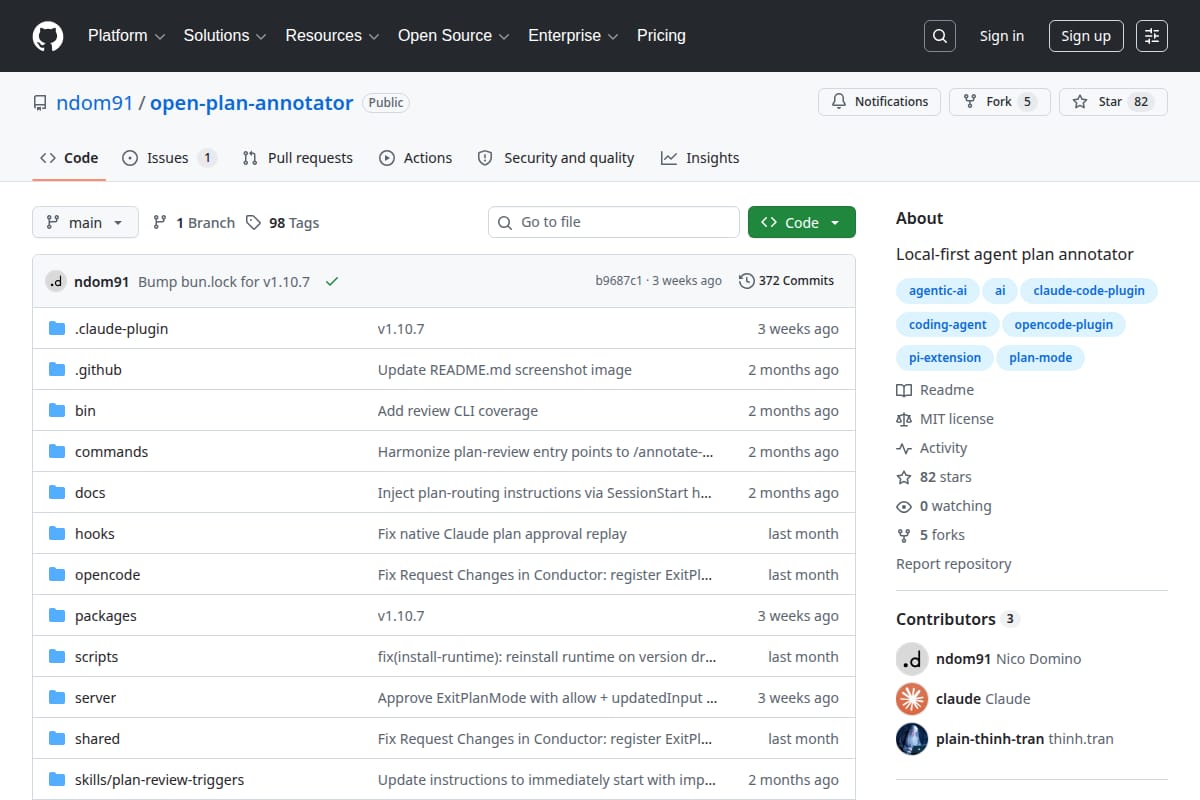Expand the Open Source dropdown menu
The image size is (1200, 800).
point(454,36)
